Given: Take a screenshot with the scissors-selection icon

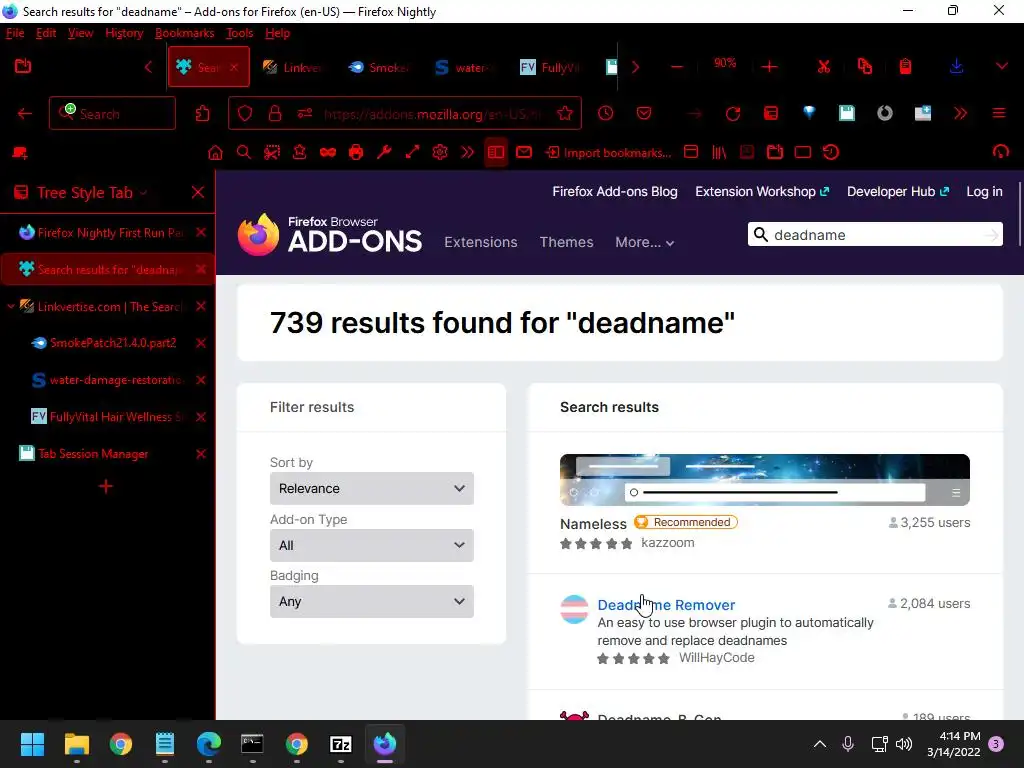Looking at the screenshot, I should click(x=272, y=153).
